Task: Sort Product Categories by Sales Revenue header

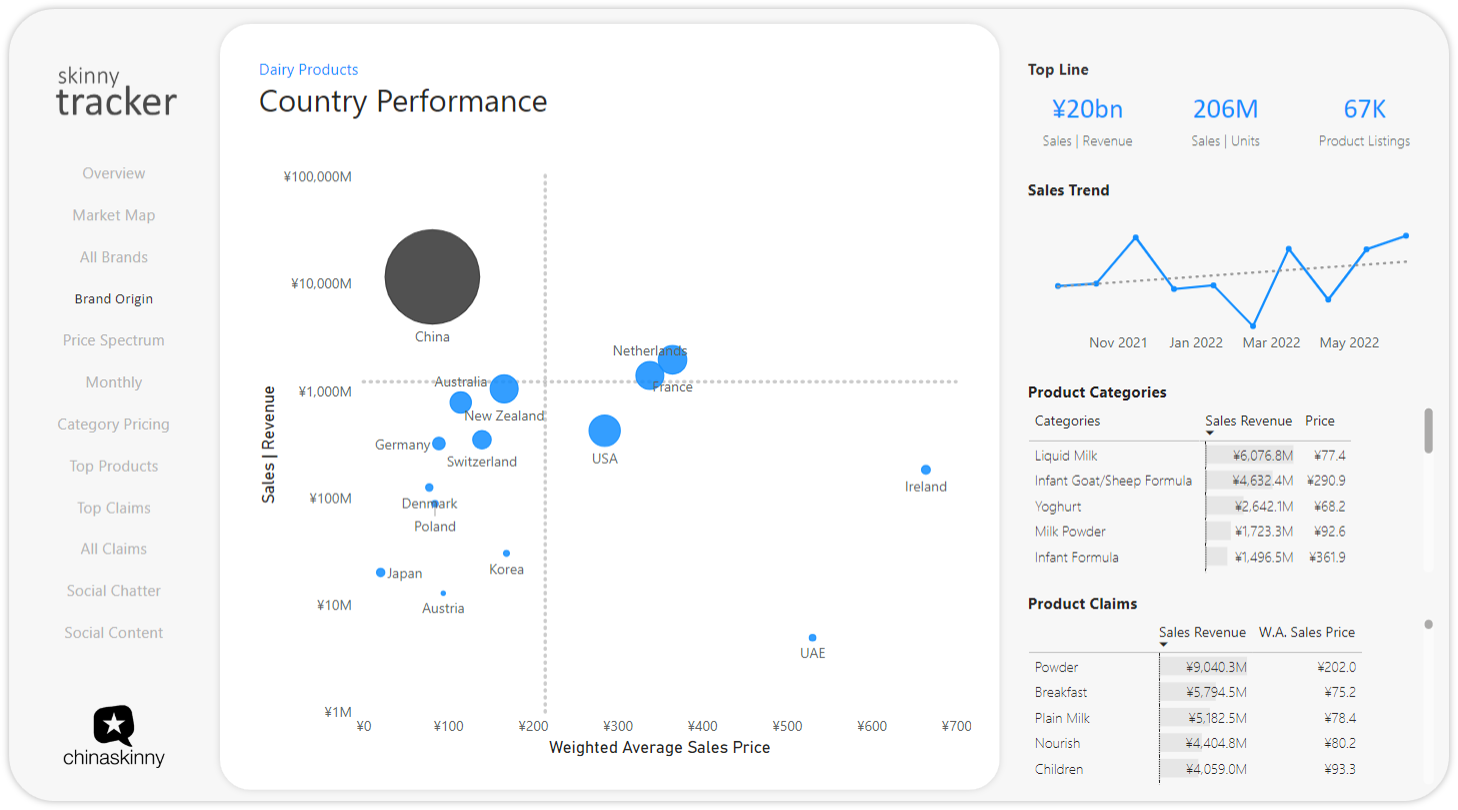Action: (x=1248, y=421)
